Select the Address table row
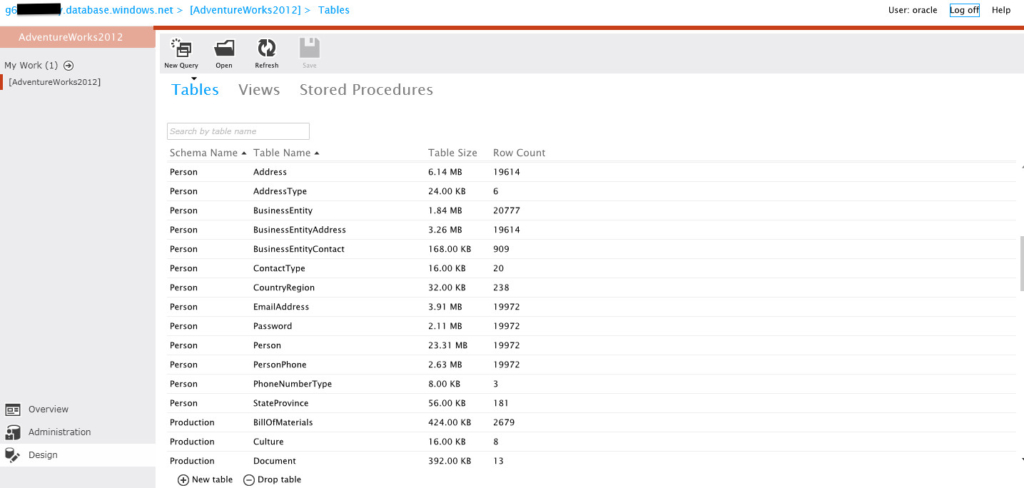Viewport: 1024px width, 488px height. coord(592,172)
